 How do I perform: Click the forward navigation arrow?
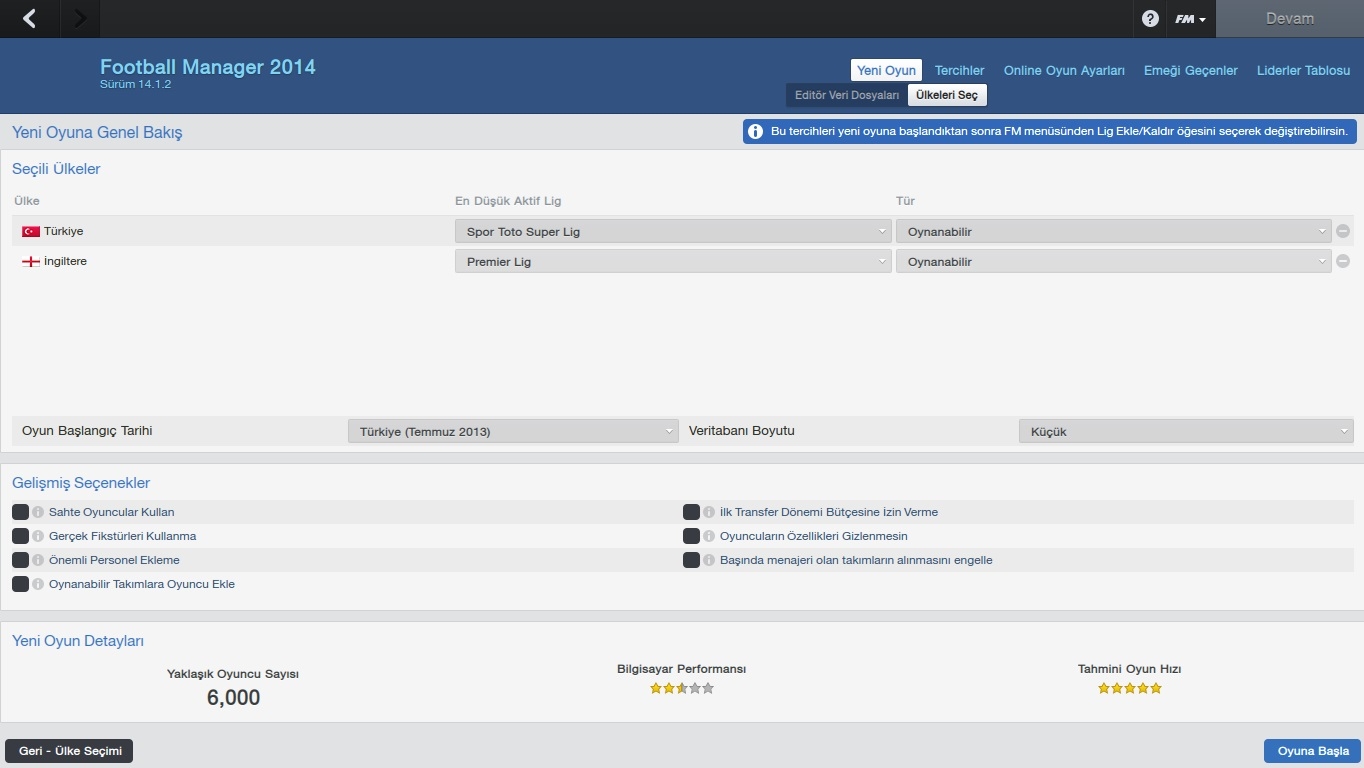click(x=80, y=19)
